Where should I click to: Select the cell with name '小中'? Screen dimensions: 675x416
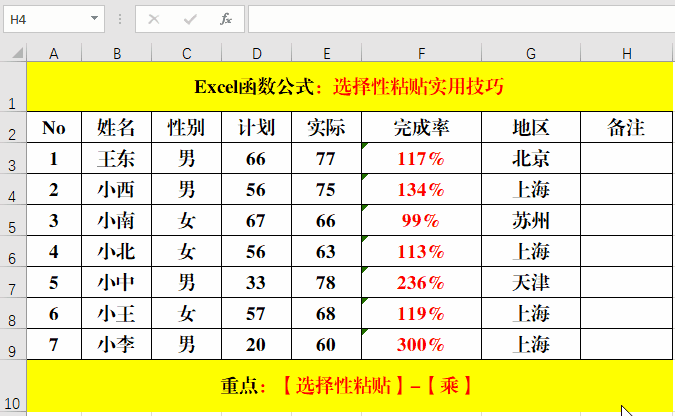[117, 282]
